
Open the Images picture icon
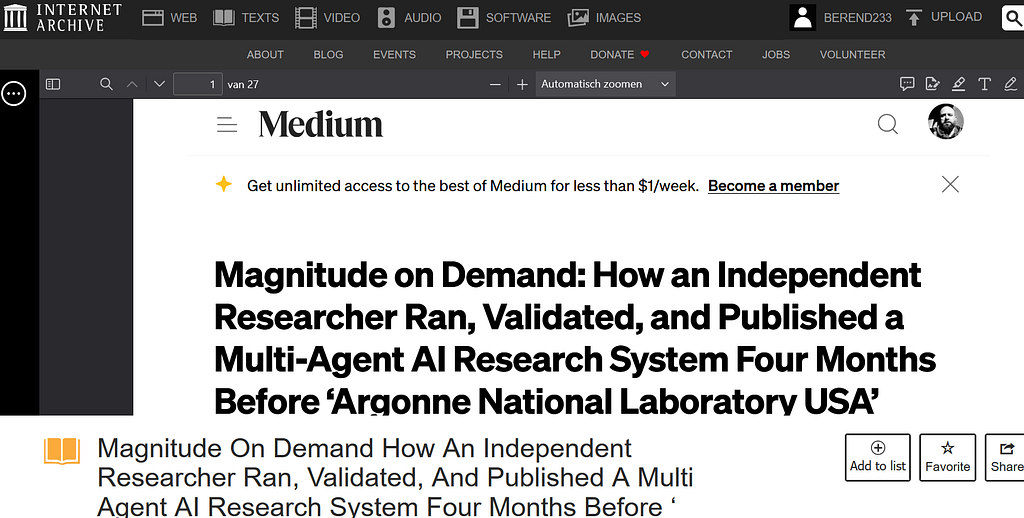coord(578,18)
